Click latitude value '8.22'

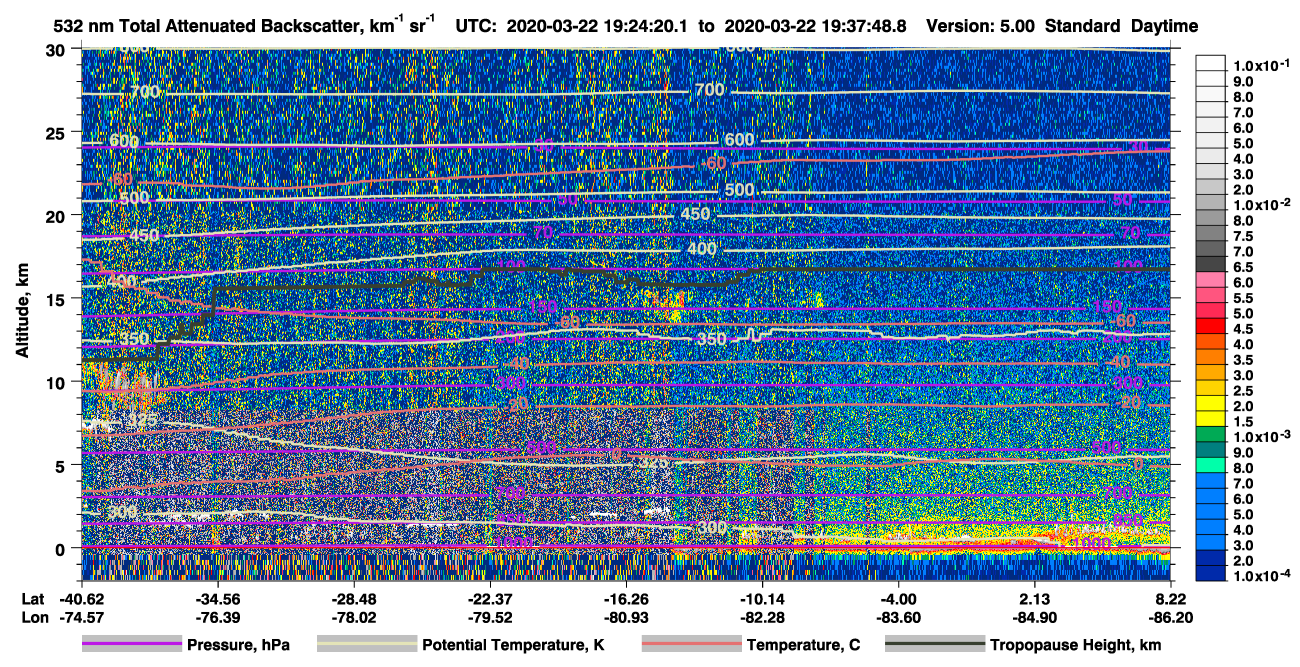pyautogui.click(x=1172, y=598)
